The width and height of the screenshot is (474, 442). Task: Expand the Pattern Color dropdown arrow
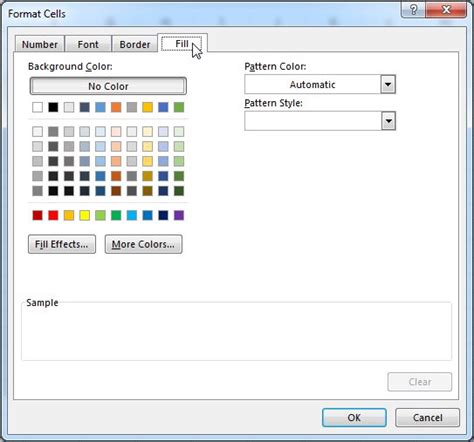click(x=388, y=84)
